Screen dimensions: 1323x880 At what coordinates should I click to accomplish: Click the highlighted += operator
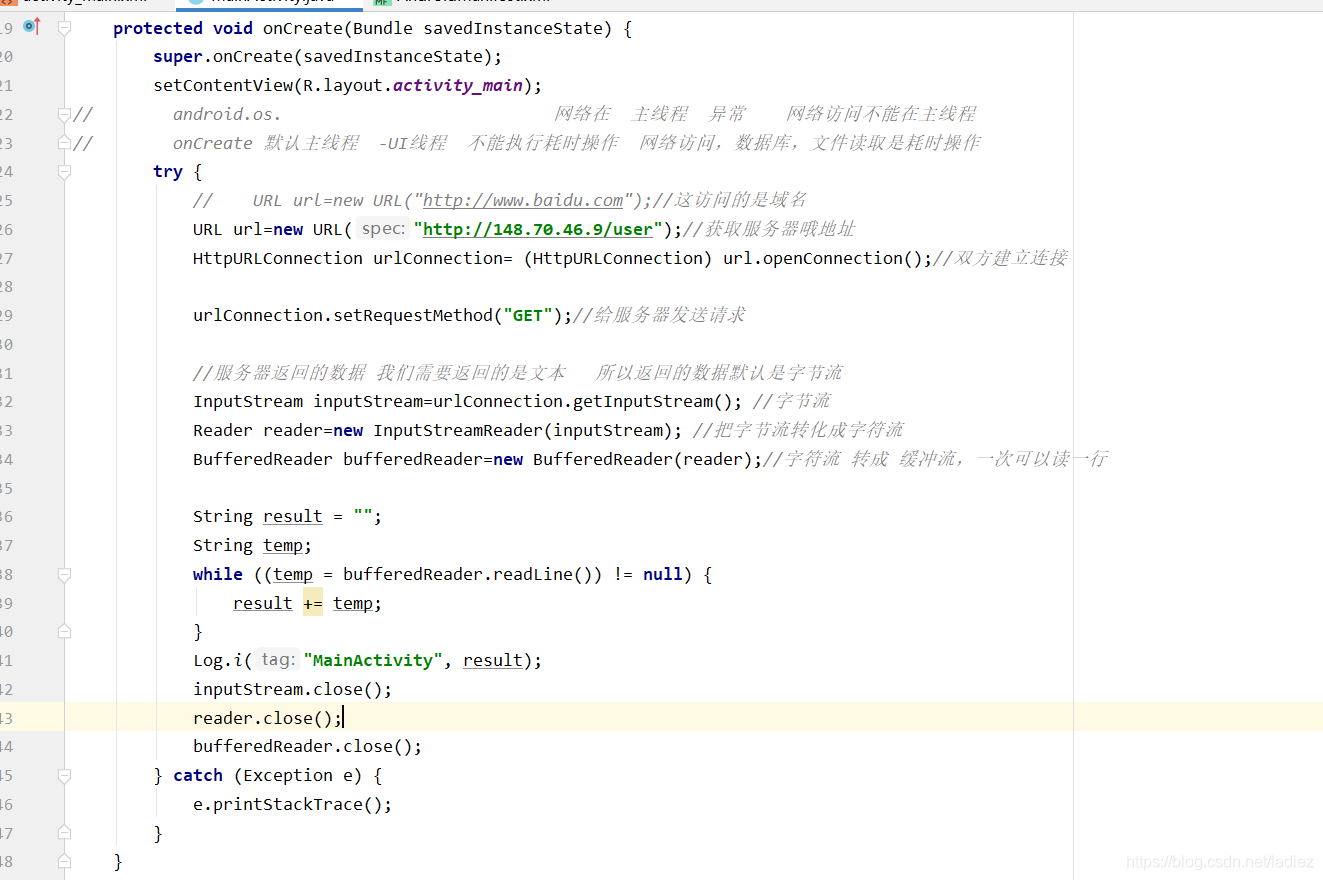pyautogui.click(x=313, y=603)
